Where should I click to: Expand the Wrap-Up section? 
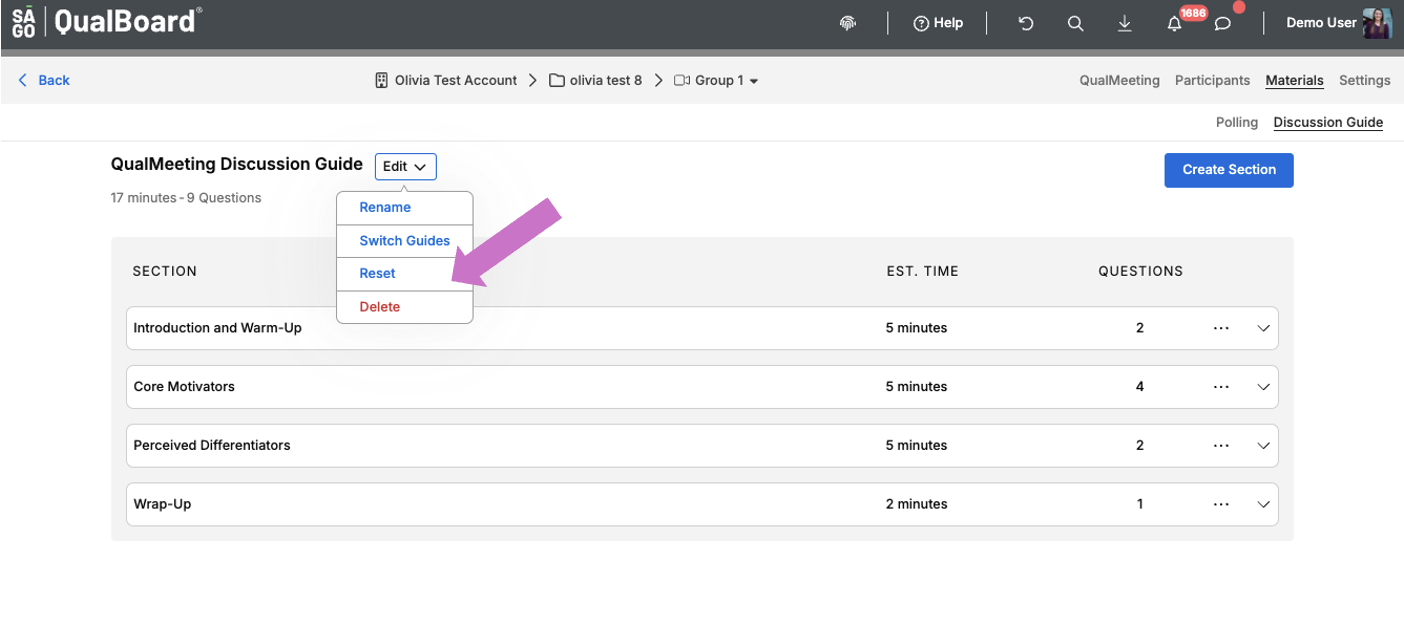tap(1263, 505)
